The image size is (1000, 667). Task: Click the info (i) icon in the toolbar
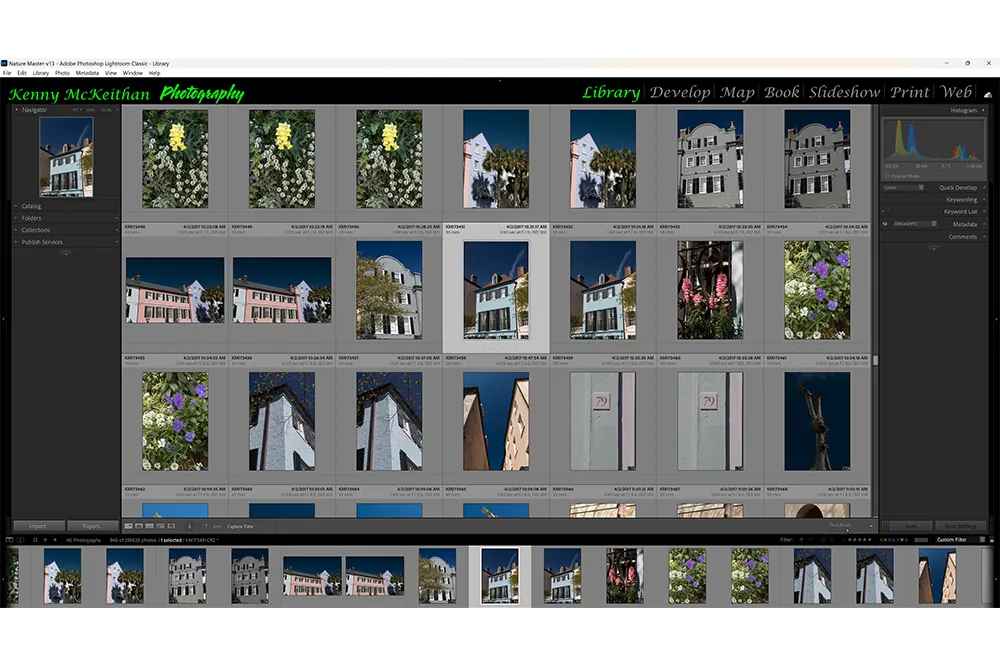[190, 525]
